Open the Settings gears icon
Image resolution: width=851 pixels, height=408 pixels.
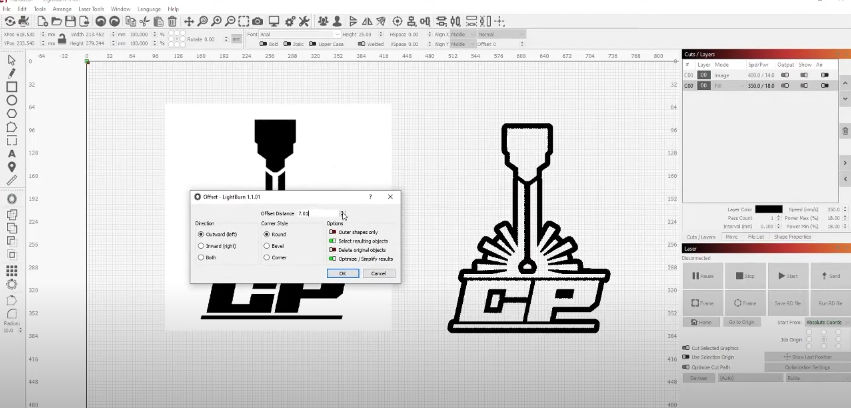(290, 21)
